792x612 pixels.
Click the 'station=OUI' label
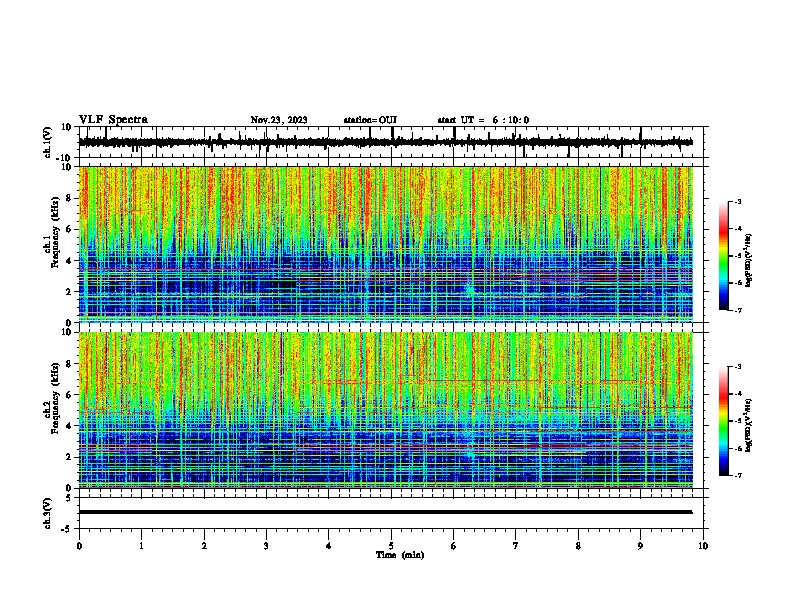click(370, 120)
